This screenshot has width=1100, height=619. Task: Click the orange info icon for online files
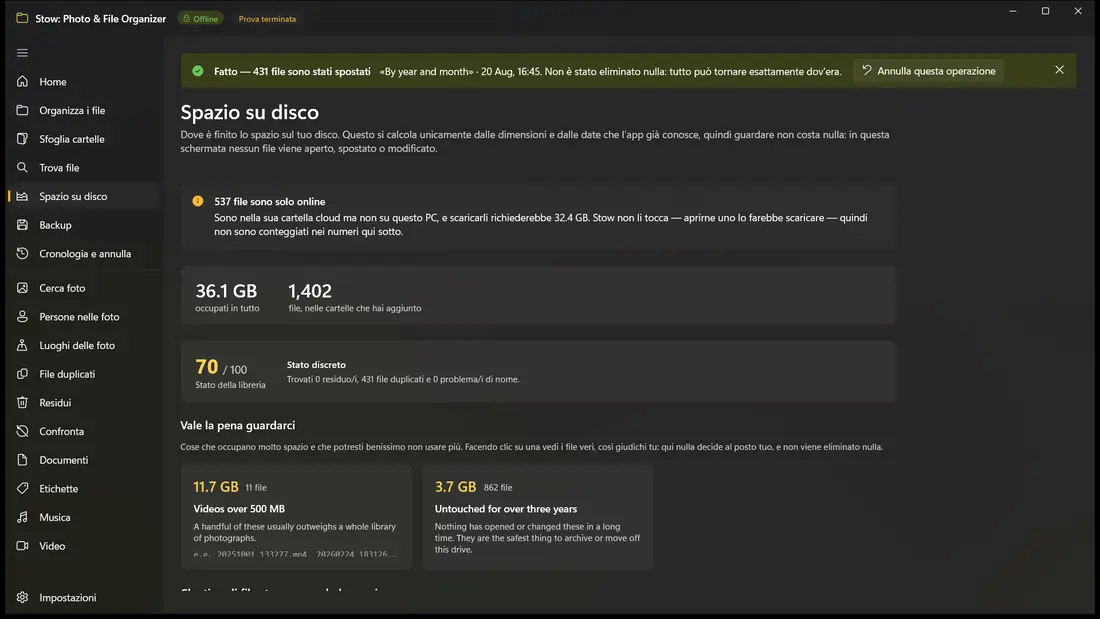point(198,201)
